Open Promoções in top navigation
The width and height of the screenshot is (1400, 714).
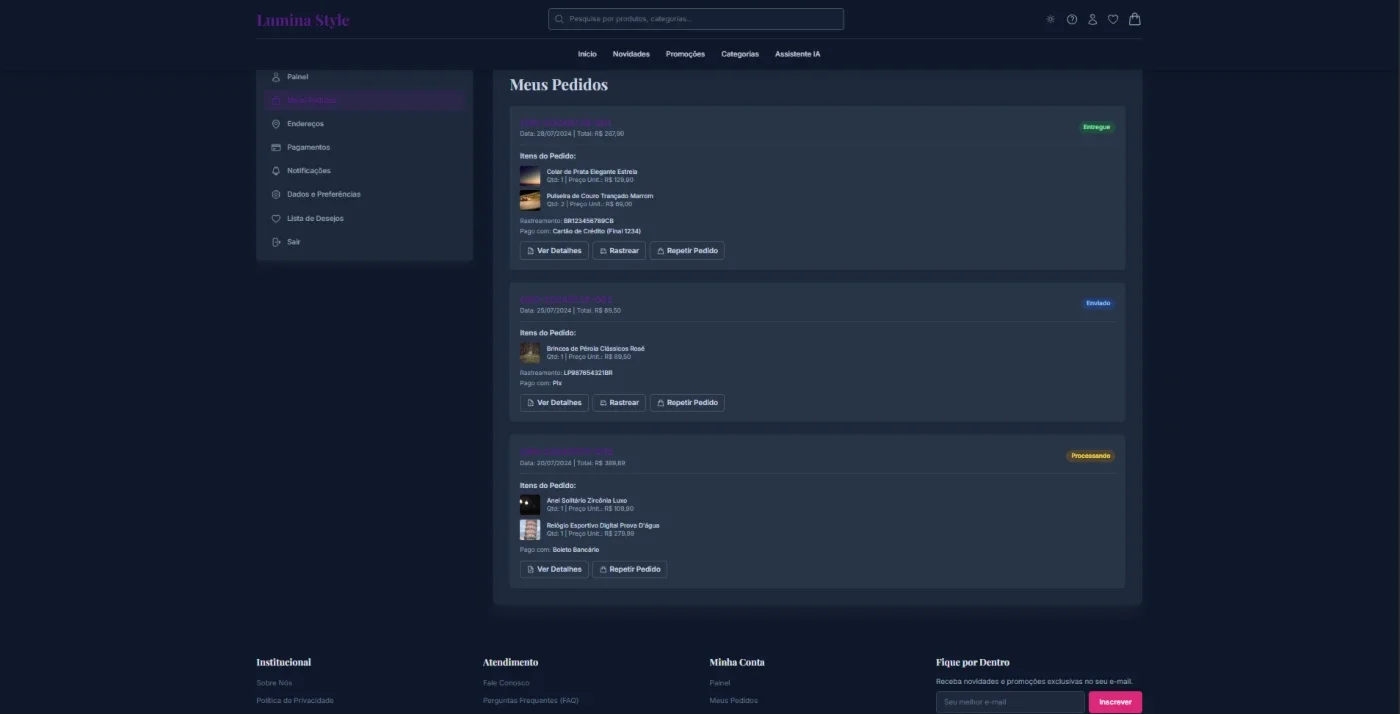coord(685,54)
